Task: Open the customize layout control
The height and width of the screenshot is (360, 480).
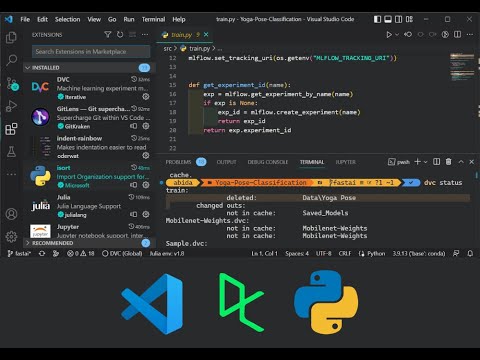Action: pos(409,19)
